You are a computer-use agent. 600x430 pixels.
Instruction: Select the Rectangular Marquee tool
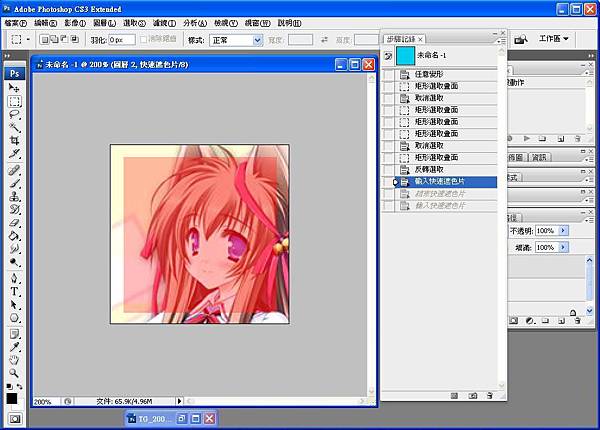14,101
